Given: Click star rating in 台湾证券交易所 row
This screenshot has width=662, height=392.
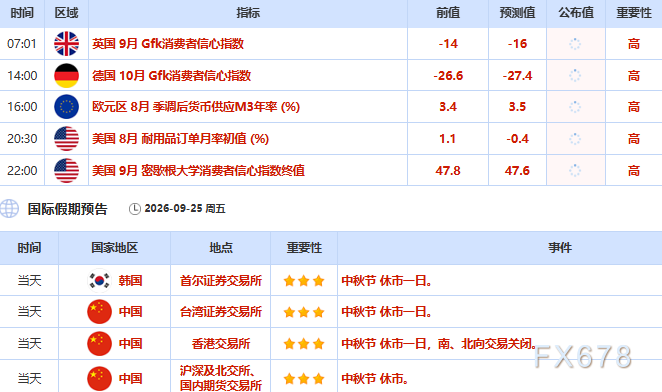Looking at the screenshot, I should coord(304,312).
